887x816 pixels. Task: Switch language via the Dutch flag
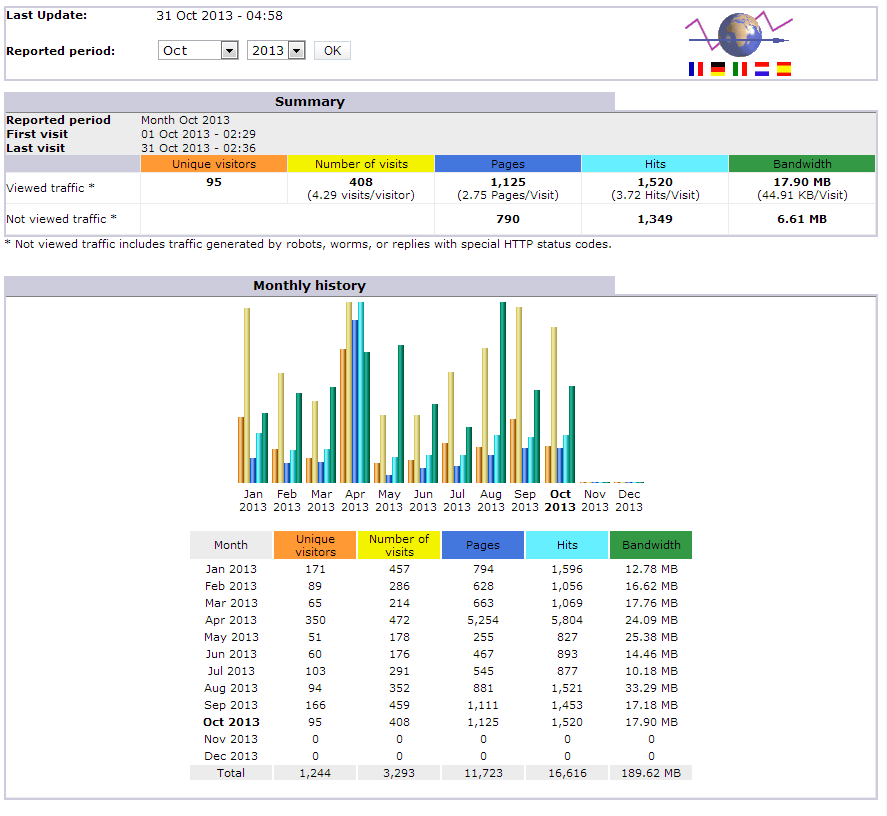point(762,69)
